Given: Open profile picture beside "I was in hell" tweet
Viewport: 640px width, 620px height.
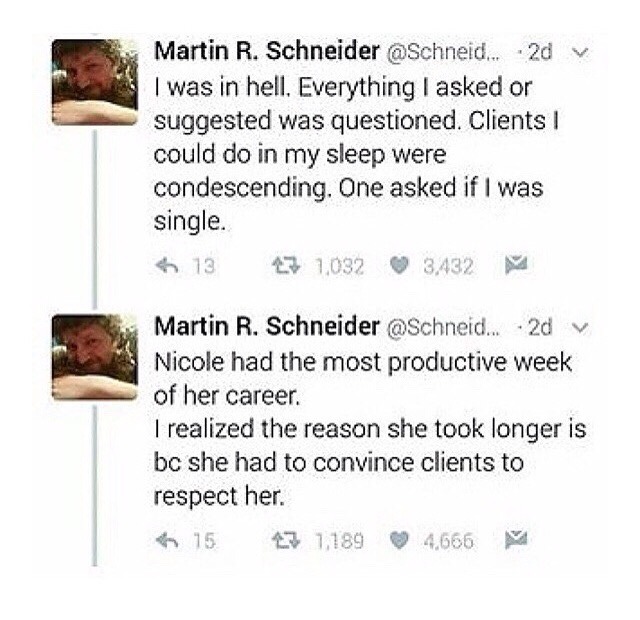Looking at the screenshot, I should [94, 82].
